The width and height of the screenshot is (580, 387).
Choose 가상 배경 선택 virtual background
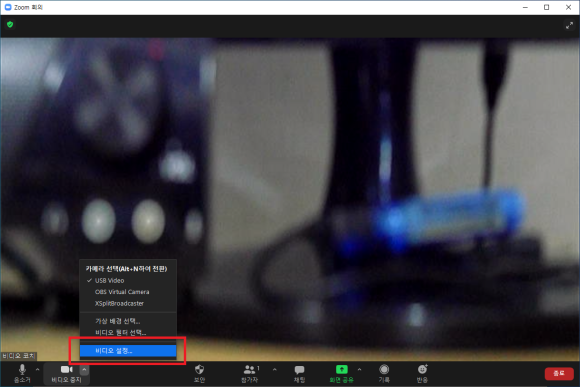tap(128, 321)
